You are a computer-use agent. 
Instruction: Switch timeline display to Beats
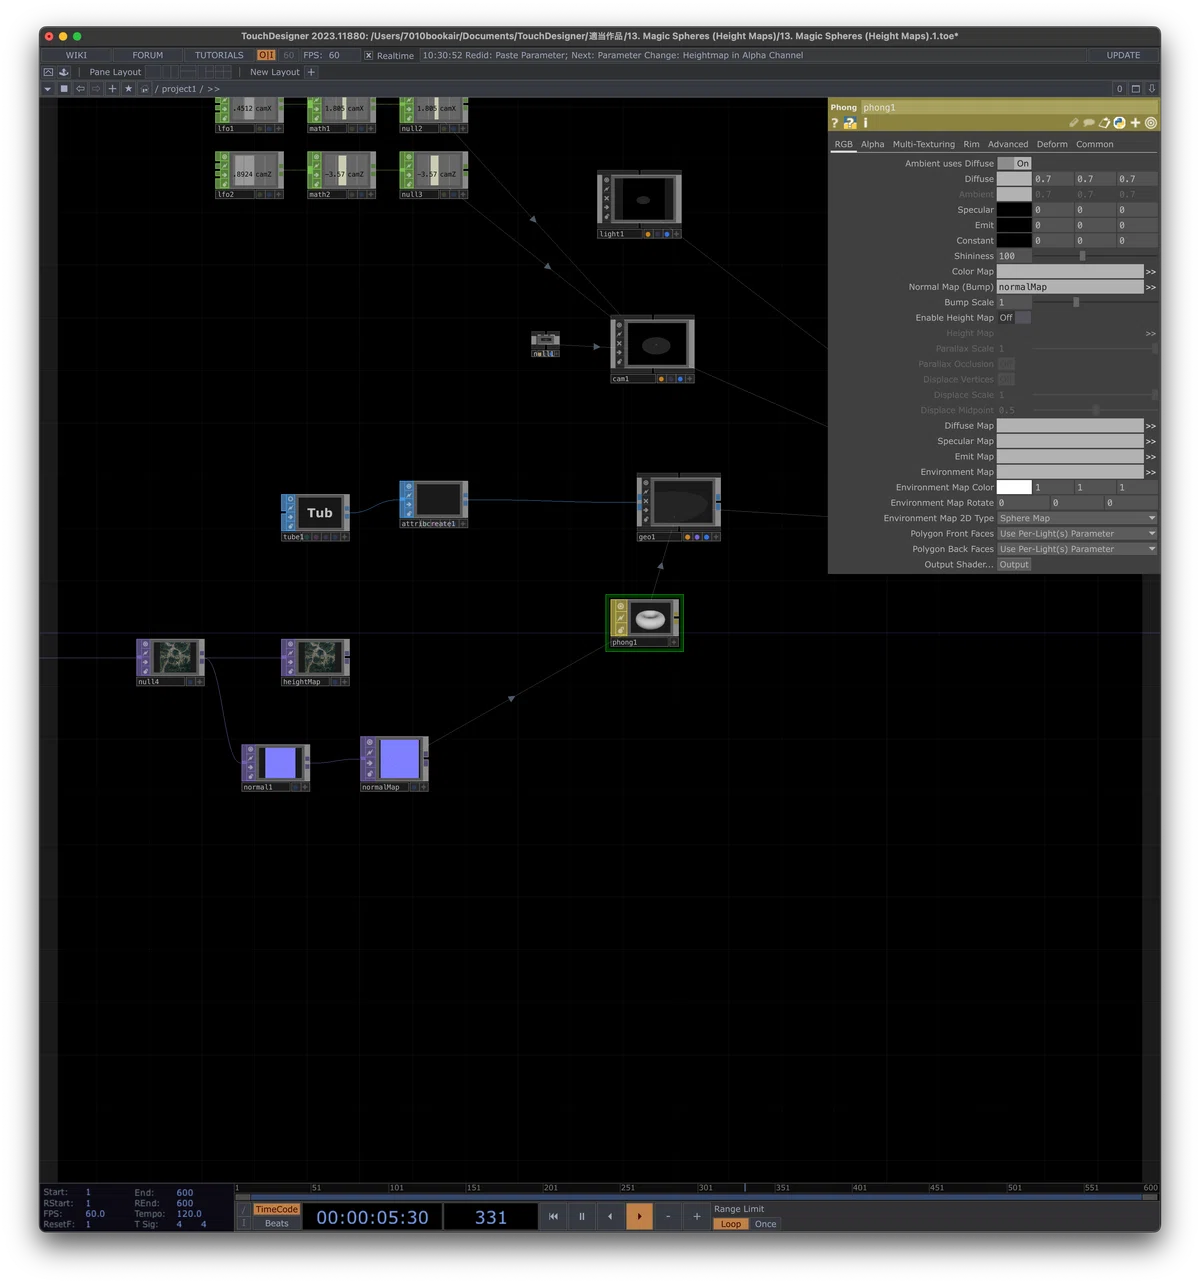[x=277, y=1223]
